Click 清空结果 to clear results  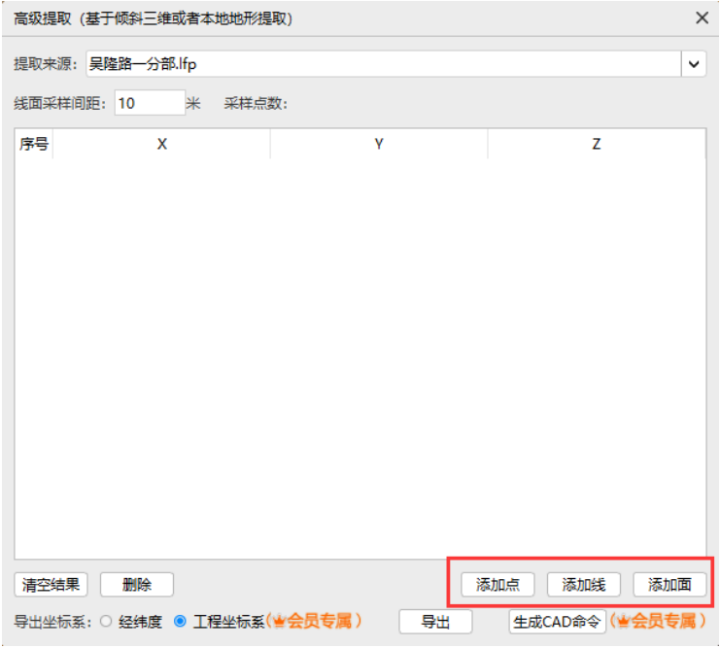(51, 584)
